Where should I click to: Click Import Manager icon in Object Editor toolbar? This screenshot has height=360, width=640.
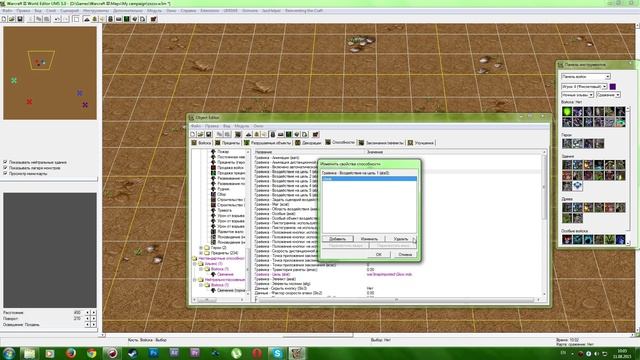pyautogui.click(x=305, y=134)
